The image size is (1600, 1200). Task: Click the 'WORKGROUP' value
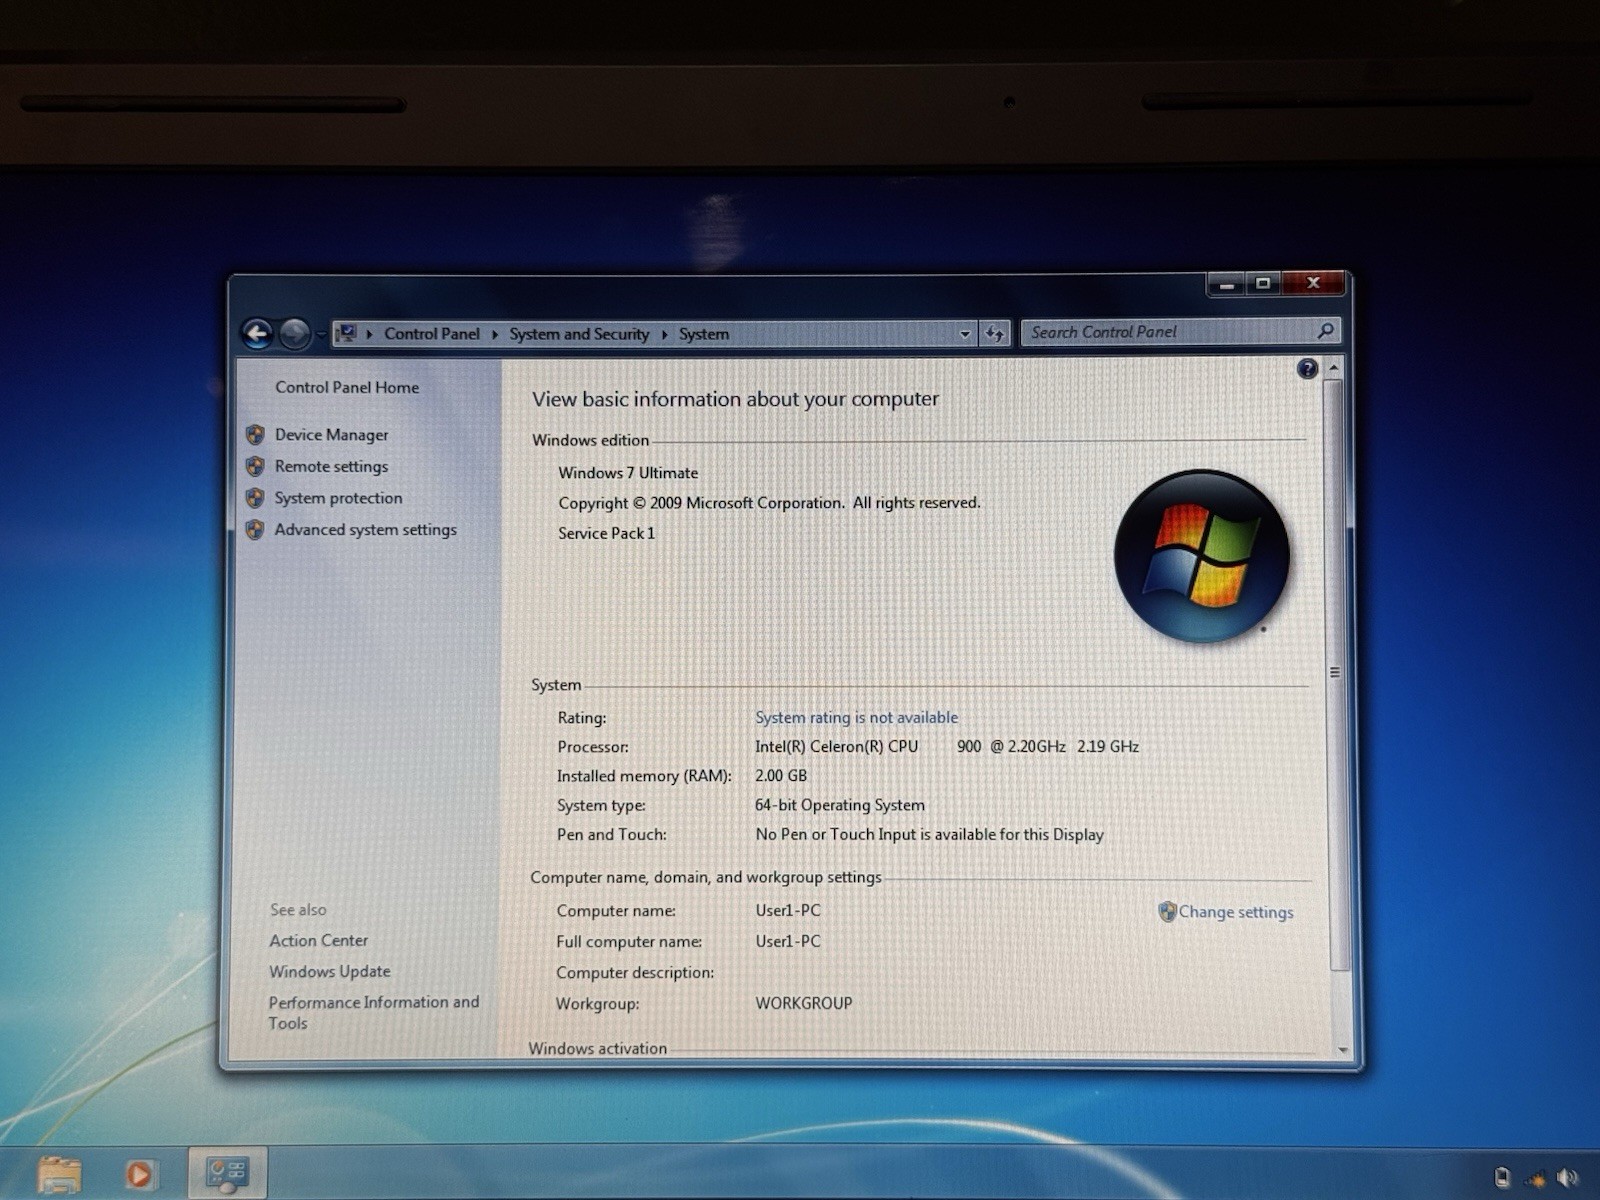[x=803, y=1003]
